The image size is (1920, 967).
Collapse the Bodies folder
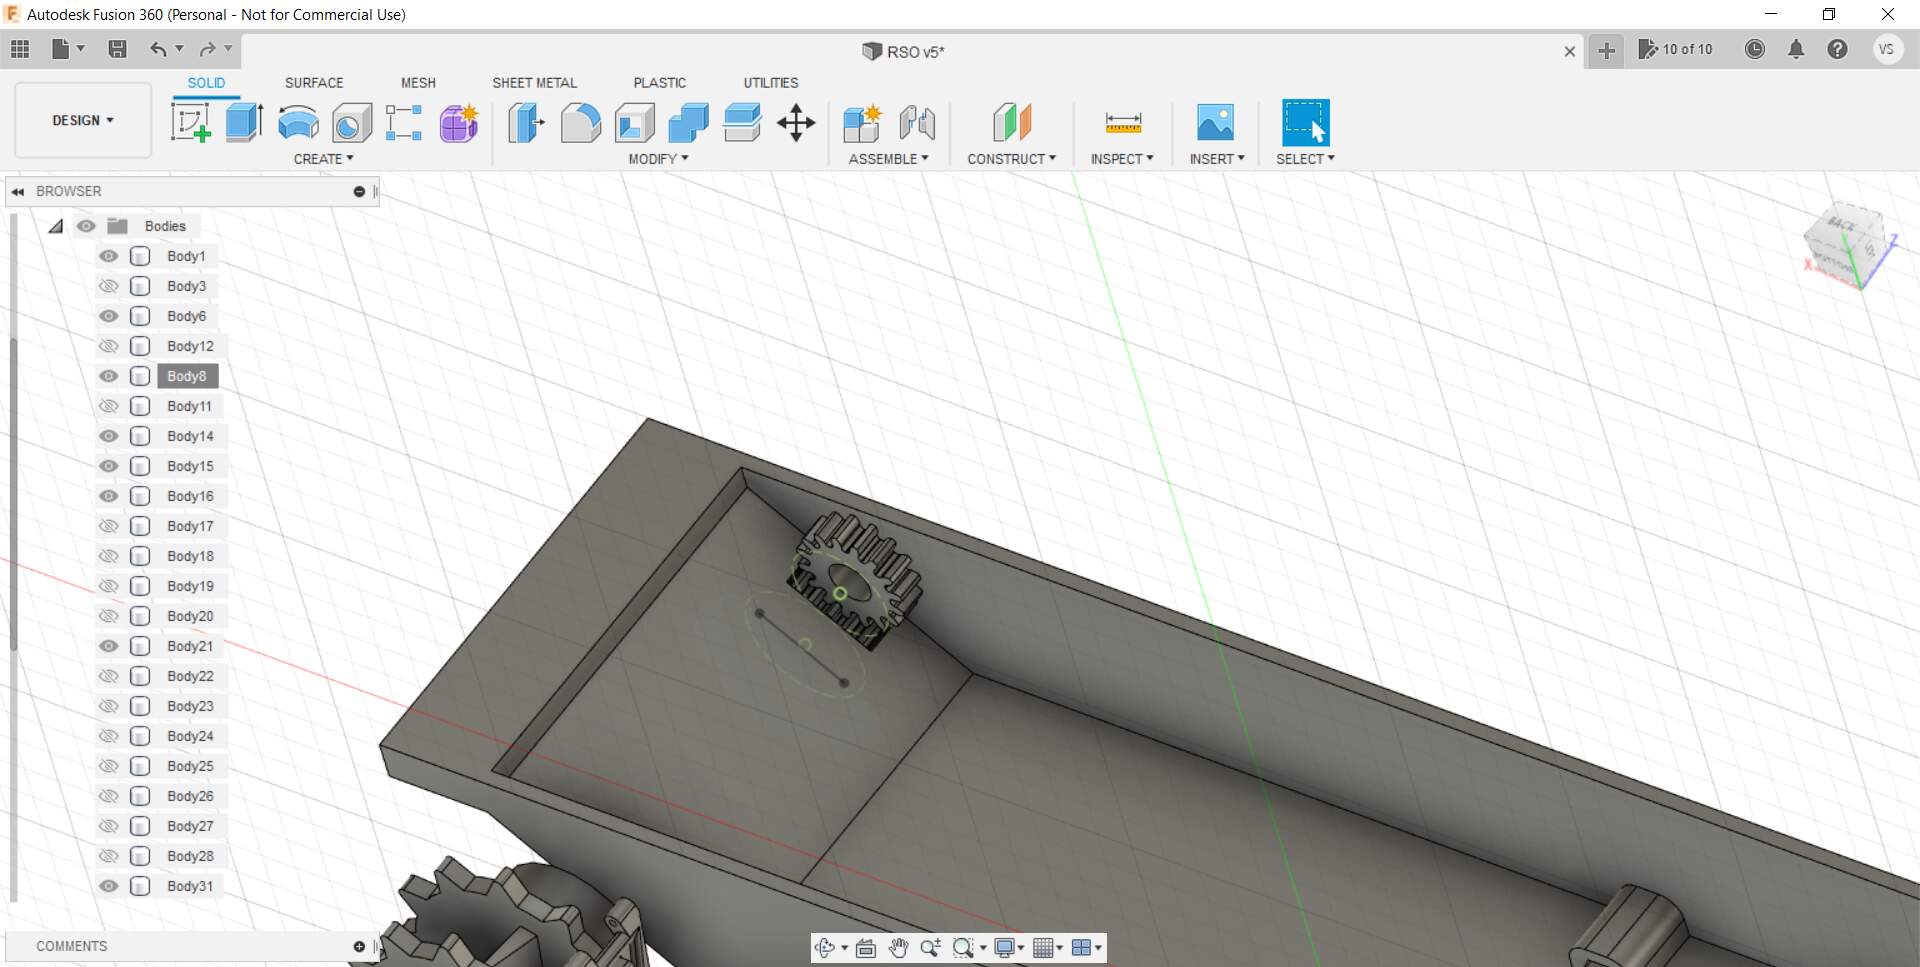tap(56, 226)
